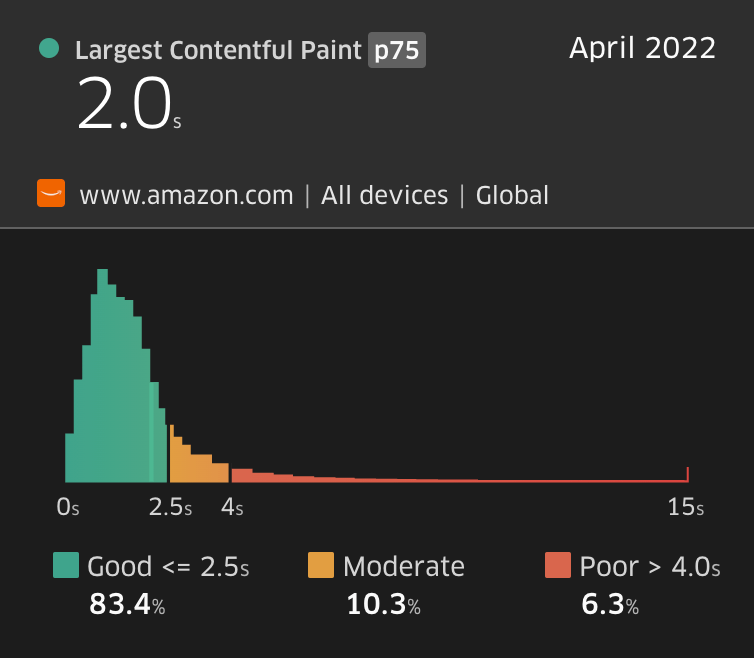Click the Amazon logo icon
This screenshot has width=754, height=658.
click(x=51, y=194)
